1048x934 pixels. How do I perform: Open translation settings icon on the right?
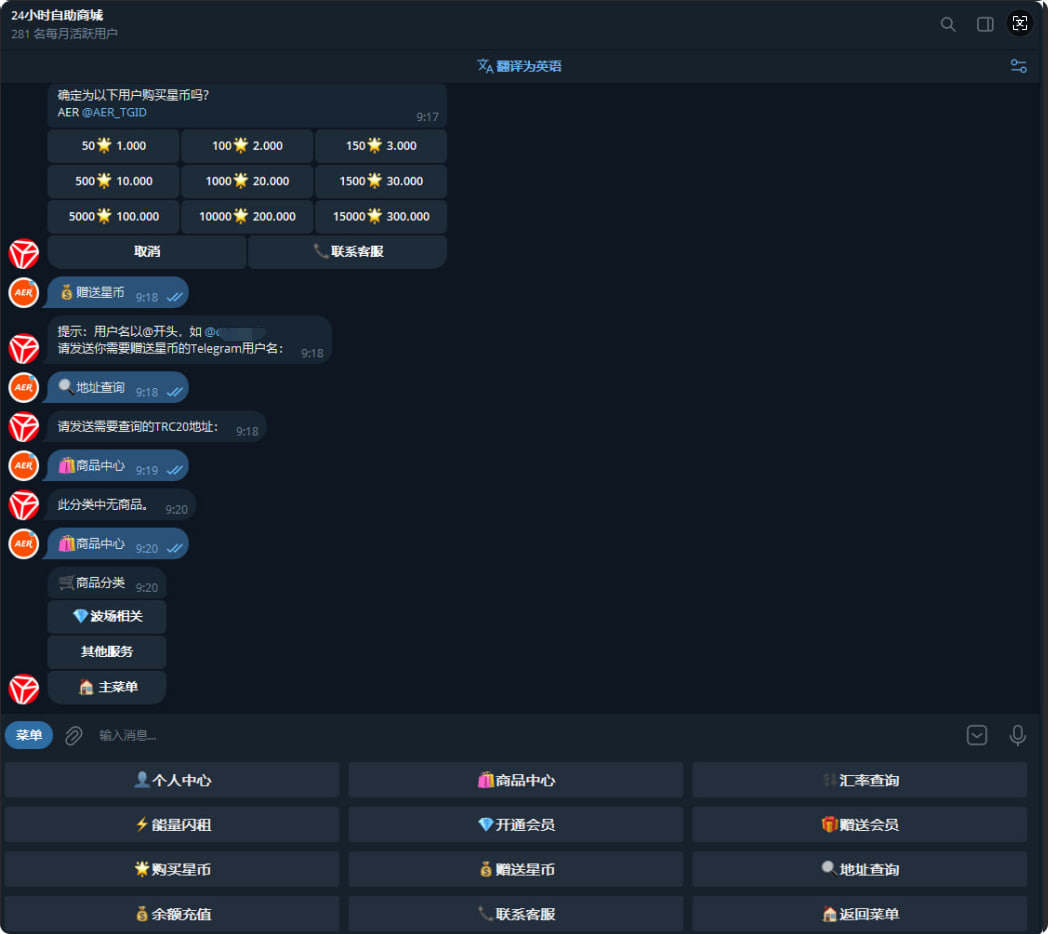click(x=1018, y=66)
